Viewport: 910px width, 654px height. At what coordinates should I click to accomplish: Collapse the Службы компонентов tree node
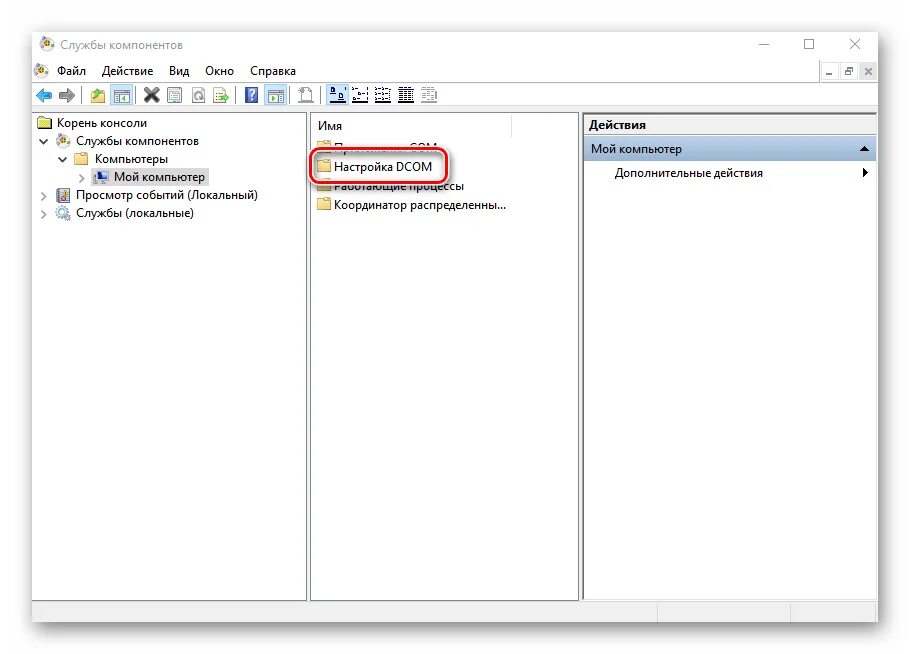(x=44, y=141)
